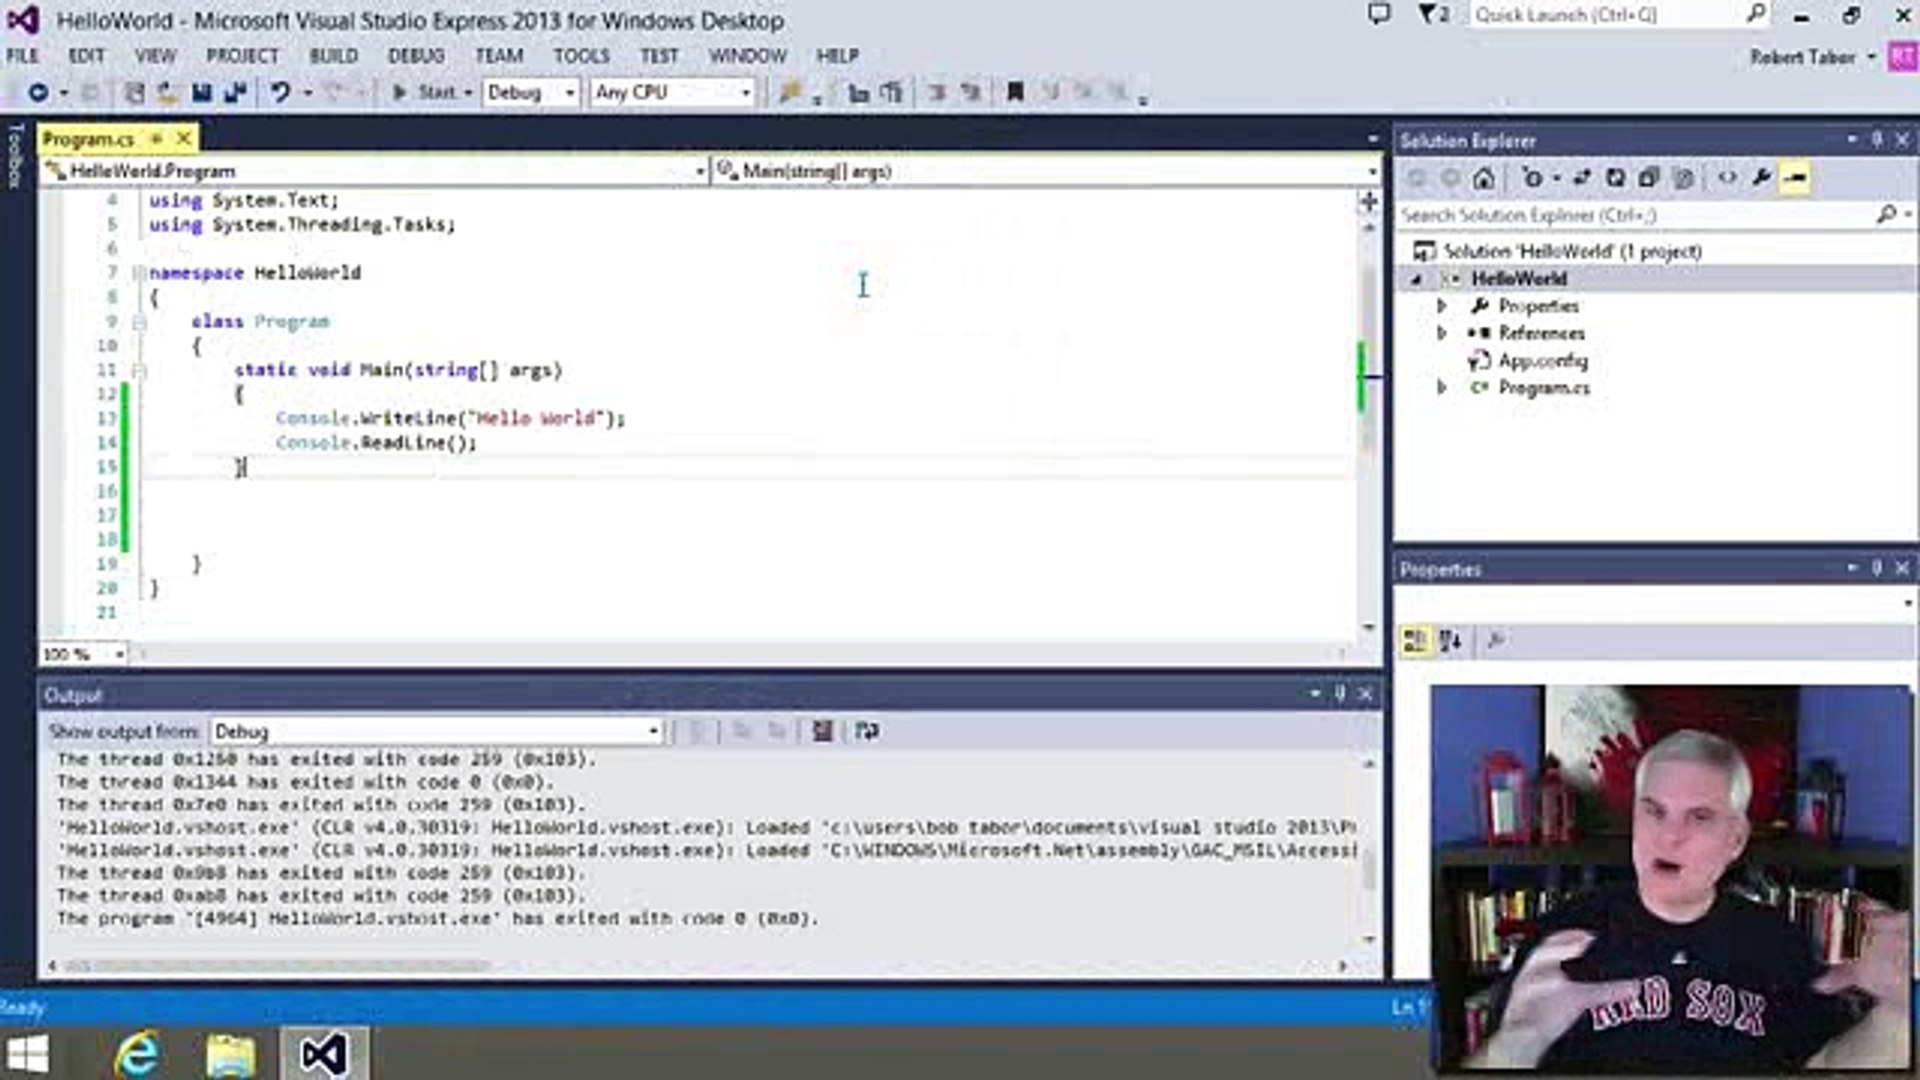
Task: Open the notifications flag icon
Action: (1432, 14)
